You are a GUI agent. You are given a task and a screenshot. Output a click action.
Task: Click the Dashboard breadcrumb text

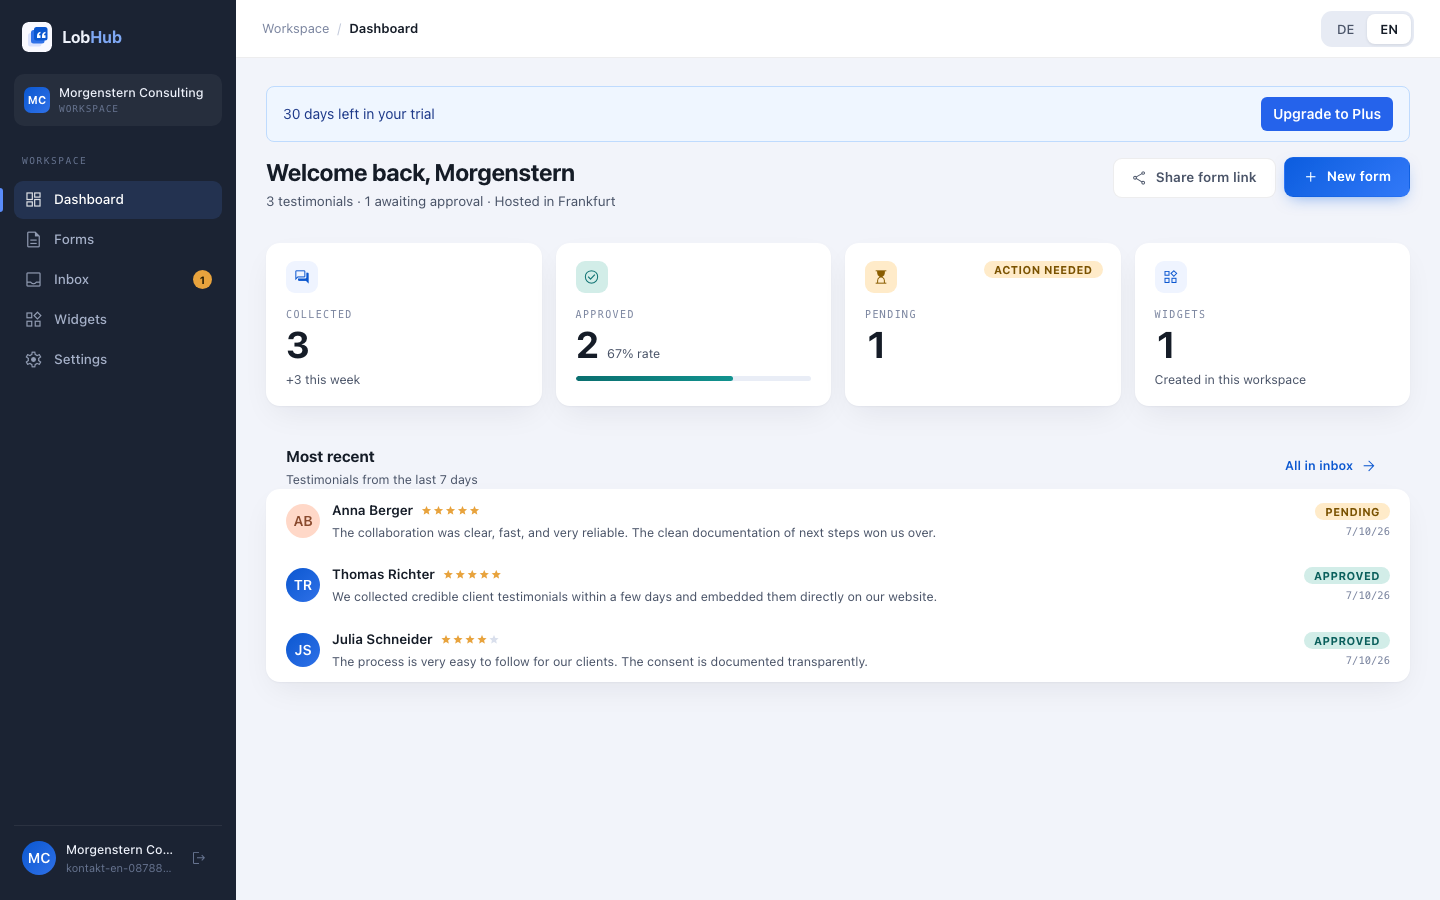[384, 29]
